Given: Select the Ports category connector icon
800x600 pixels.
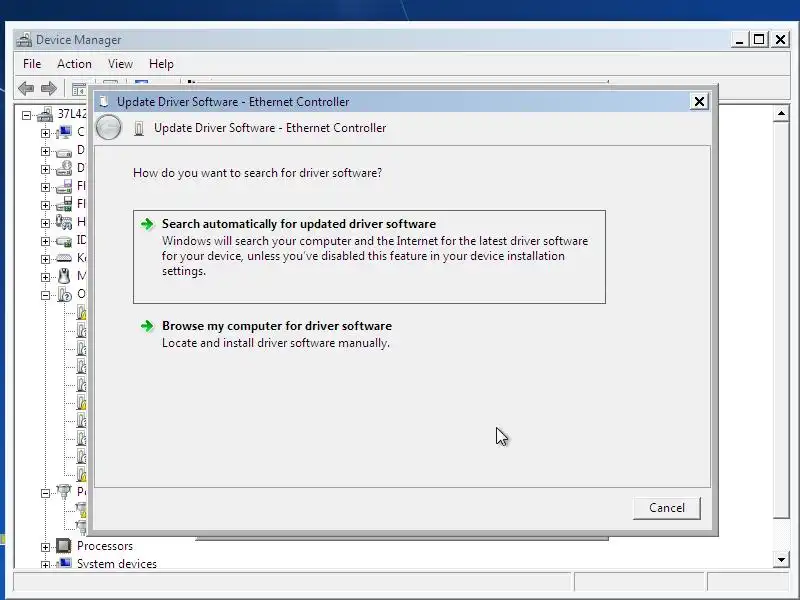Looking at the screenshot, I should point(64,492).
